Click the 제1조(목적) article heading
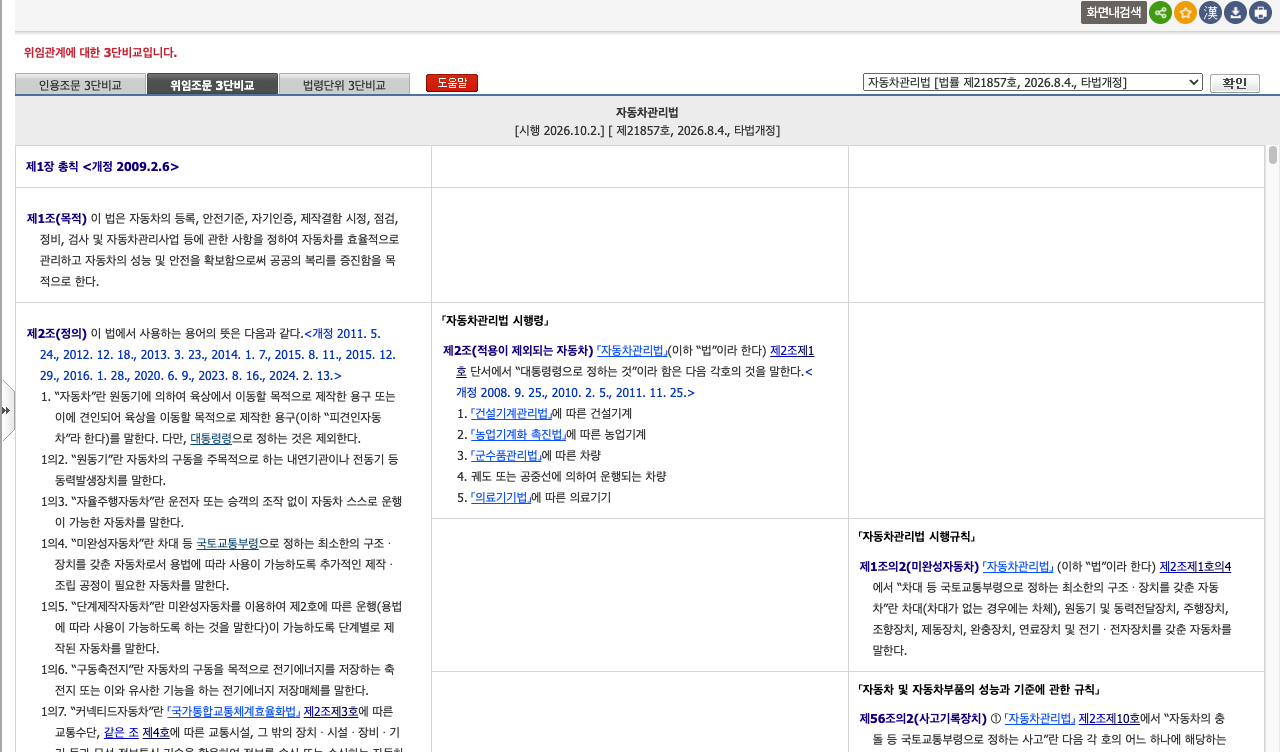This screenshot has width=1280, height=752. (x=57, y=218)
